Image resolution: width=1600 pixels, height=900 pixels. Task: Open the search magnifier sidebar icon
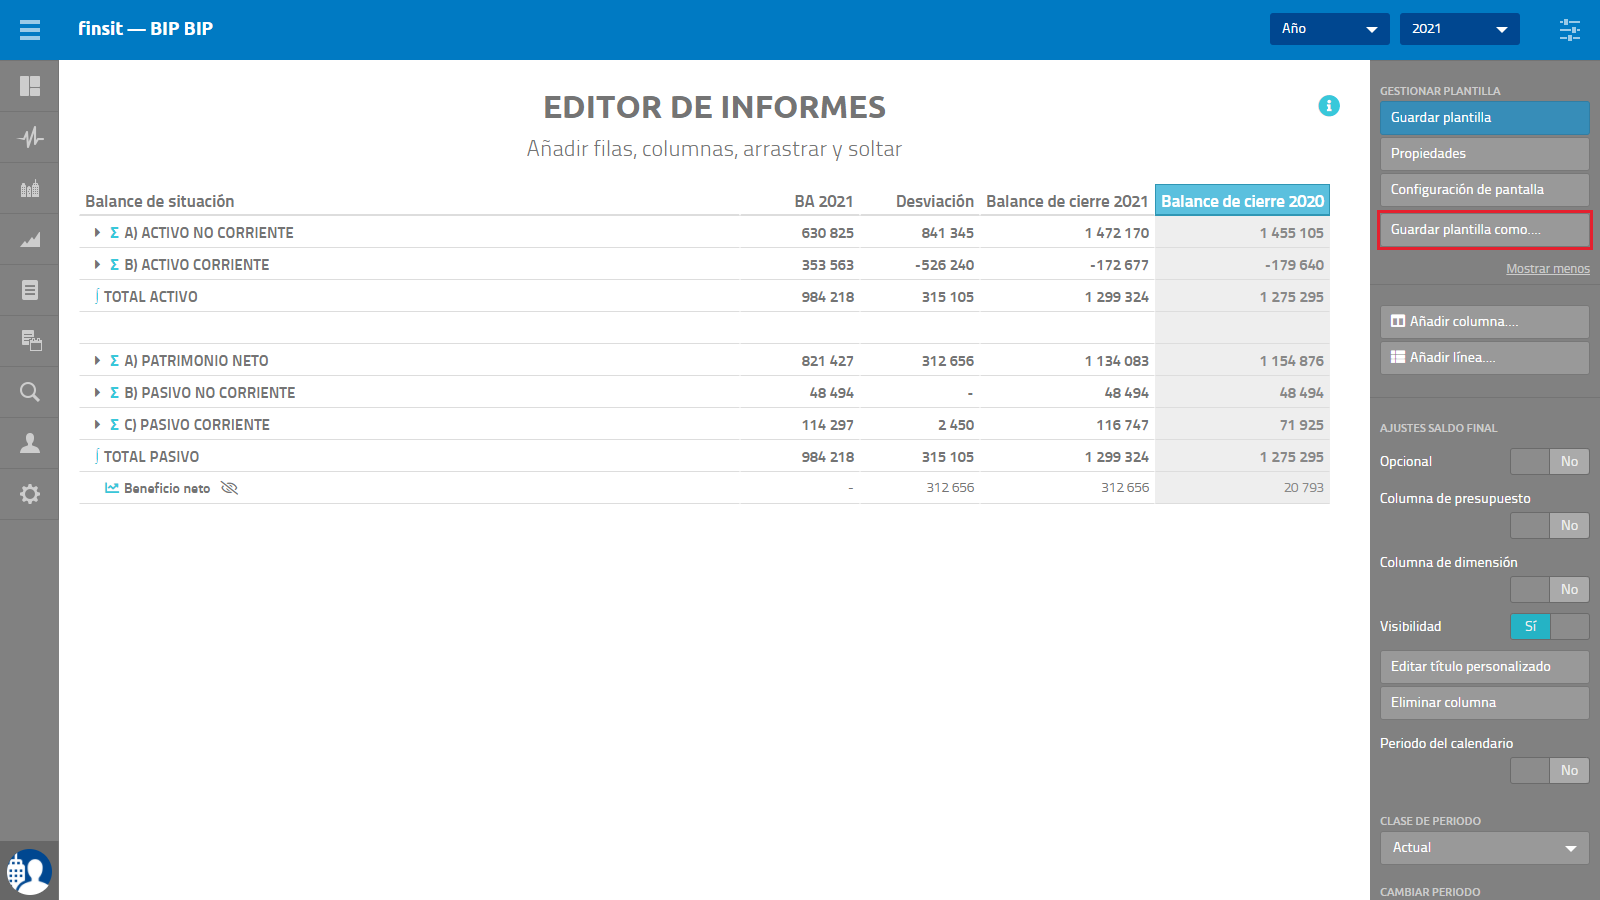[30, 392]
